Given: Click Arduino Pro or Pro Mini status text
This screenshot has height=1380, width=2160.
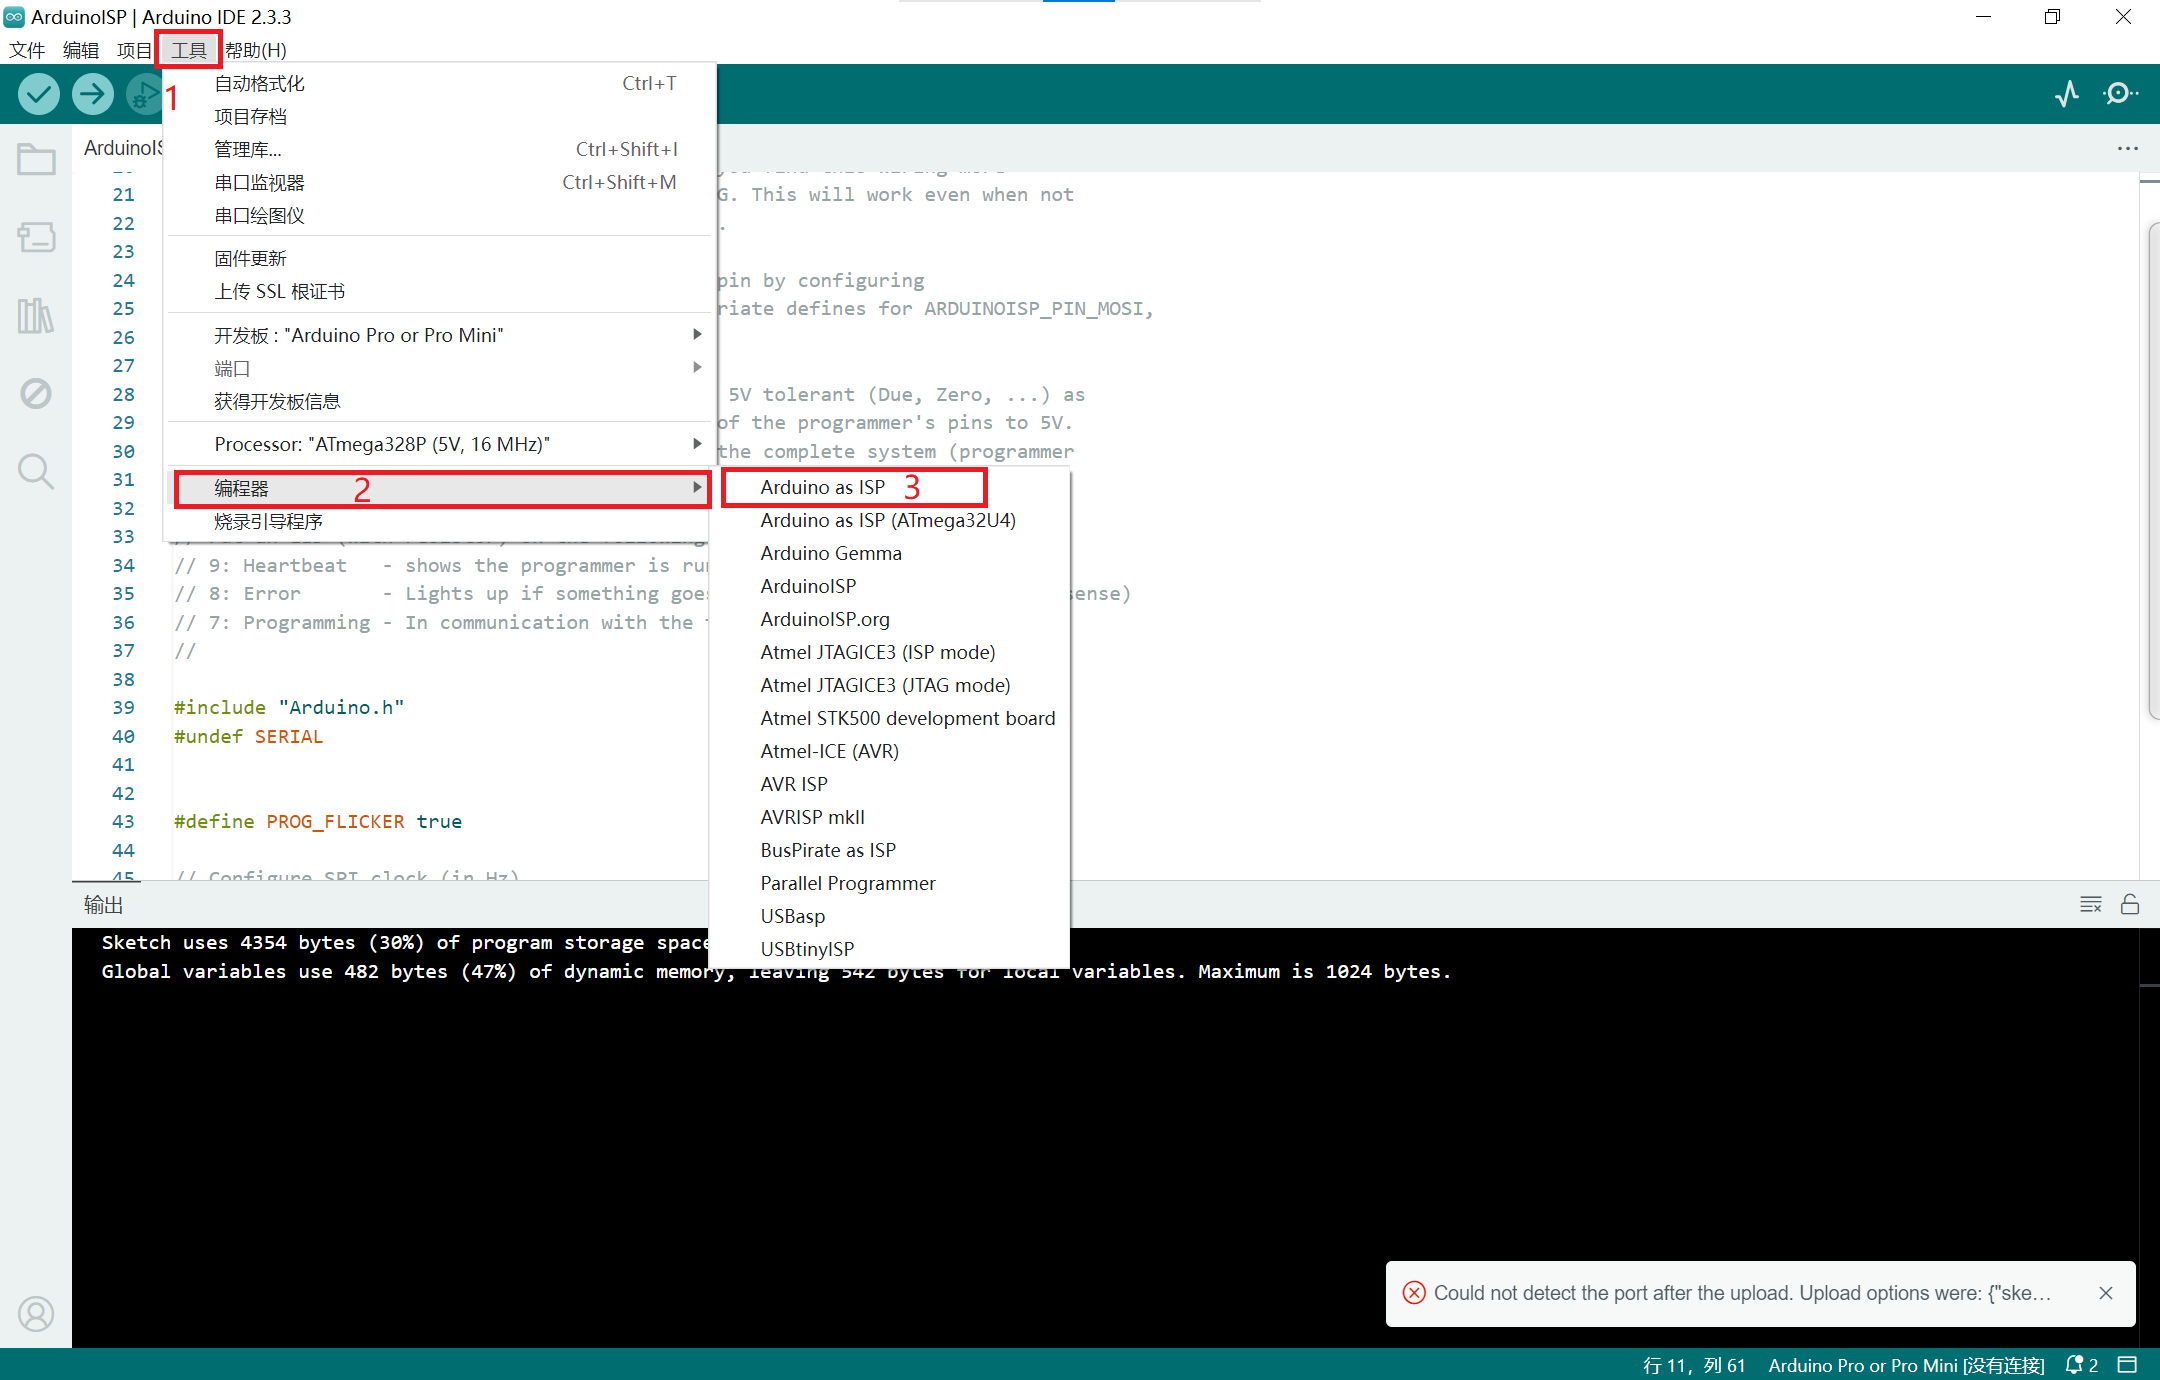Looking at the screenshot, I should point(1906,1365).
